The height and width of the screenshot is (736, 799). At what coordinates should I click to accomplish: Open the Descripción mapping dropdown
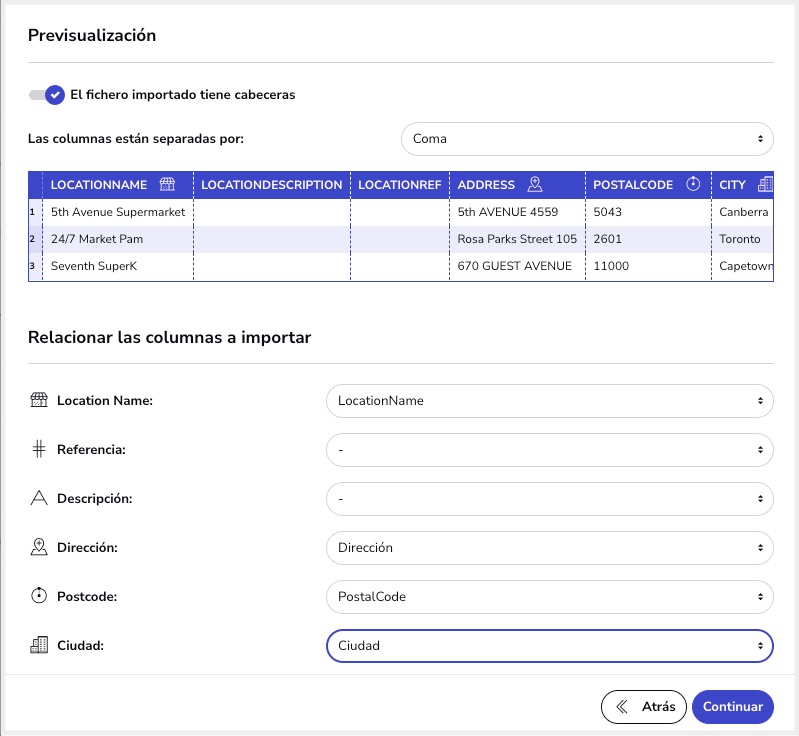coord(550,498)
